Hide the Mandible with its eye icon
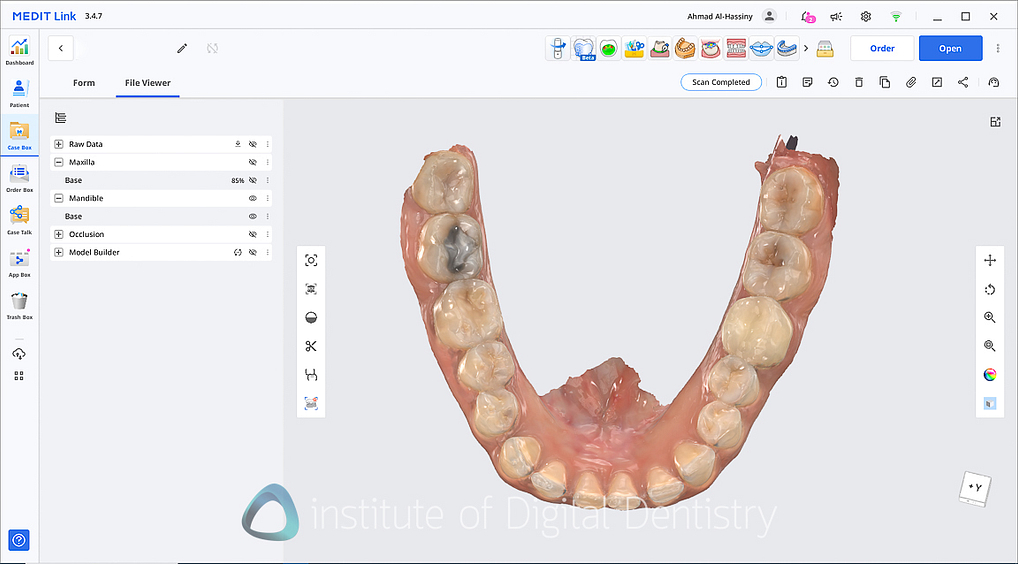The width and height of the screenshot is (1018, 564). click(x=253, y=198)
